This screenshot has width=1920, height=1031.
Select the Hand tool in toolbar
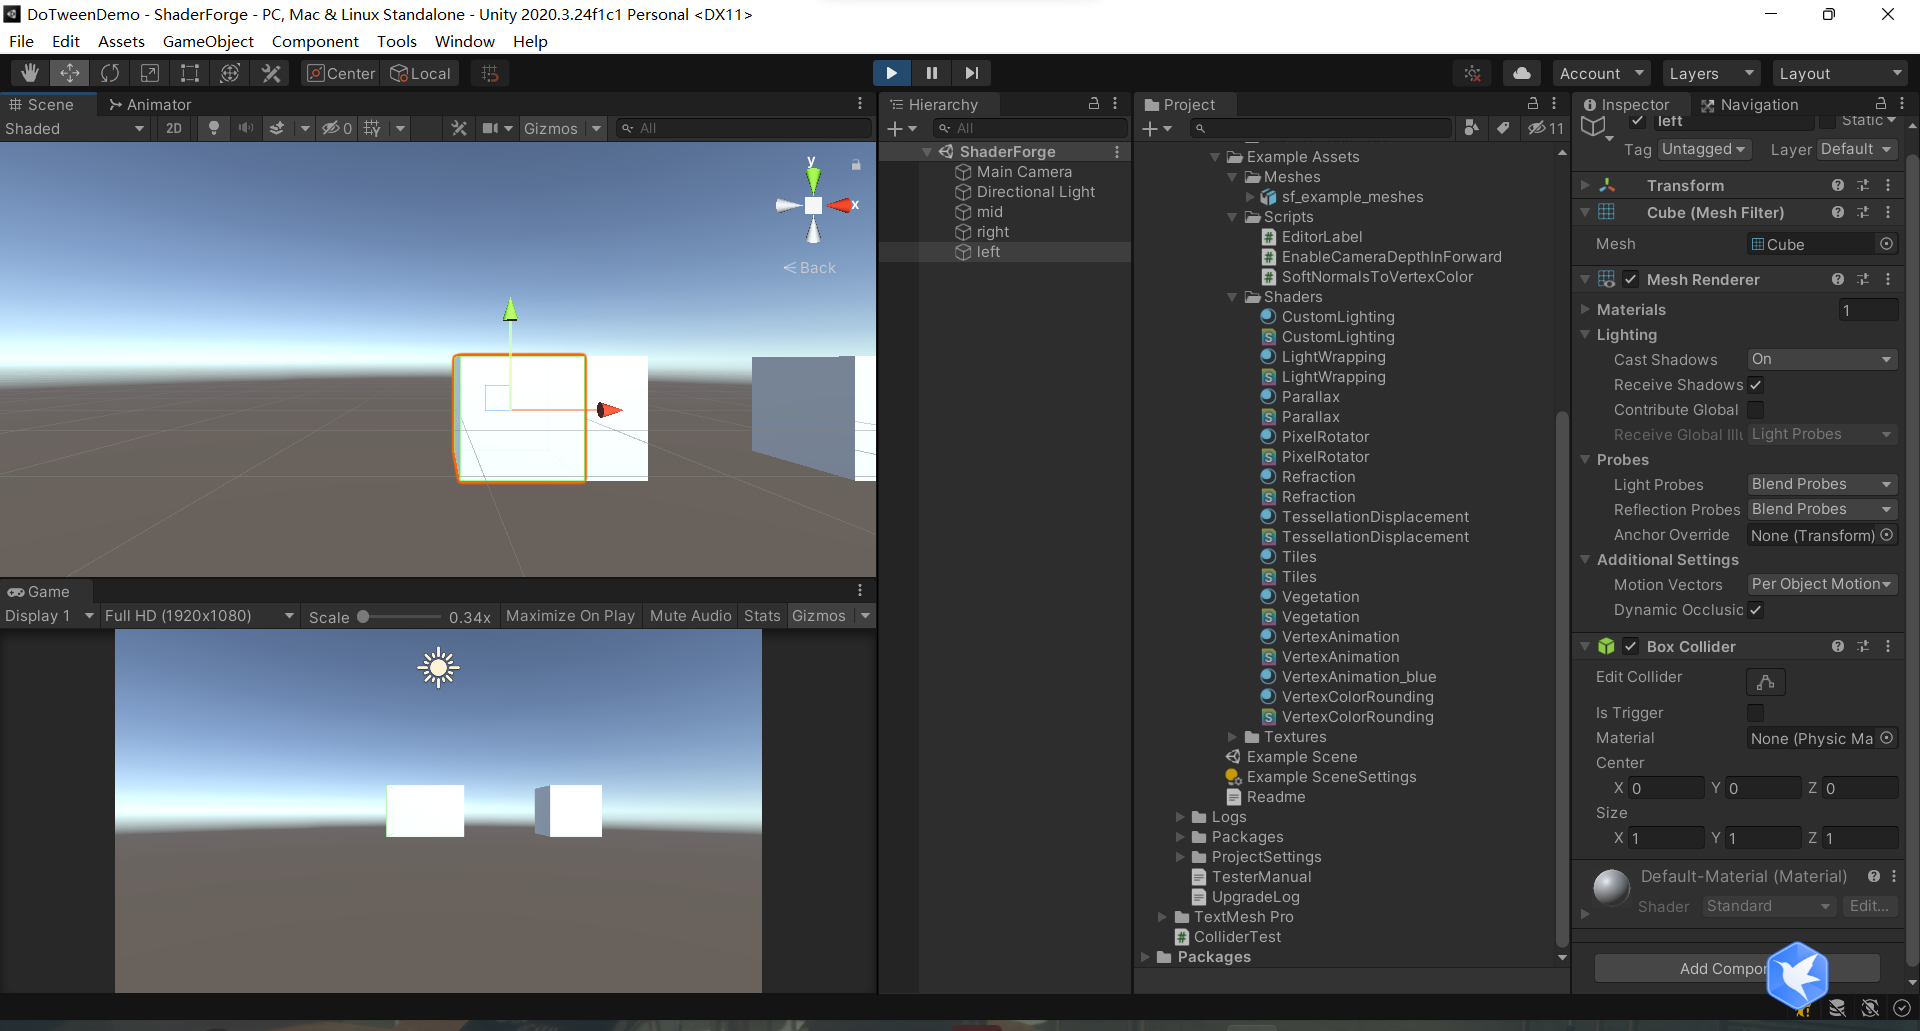(x=30, y=73)
